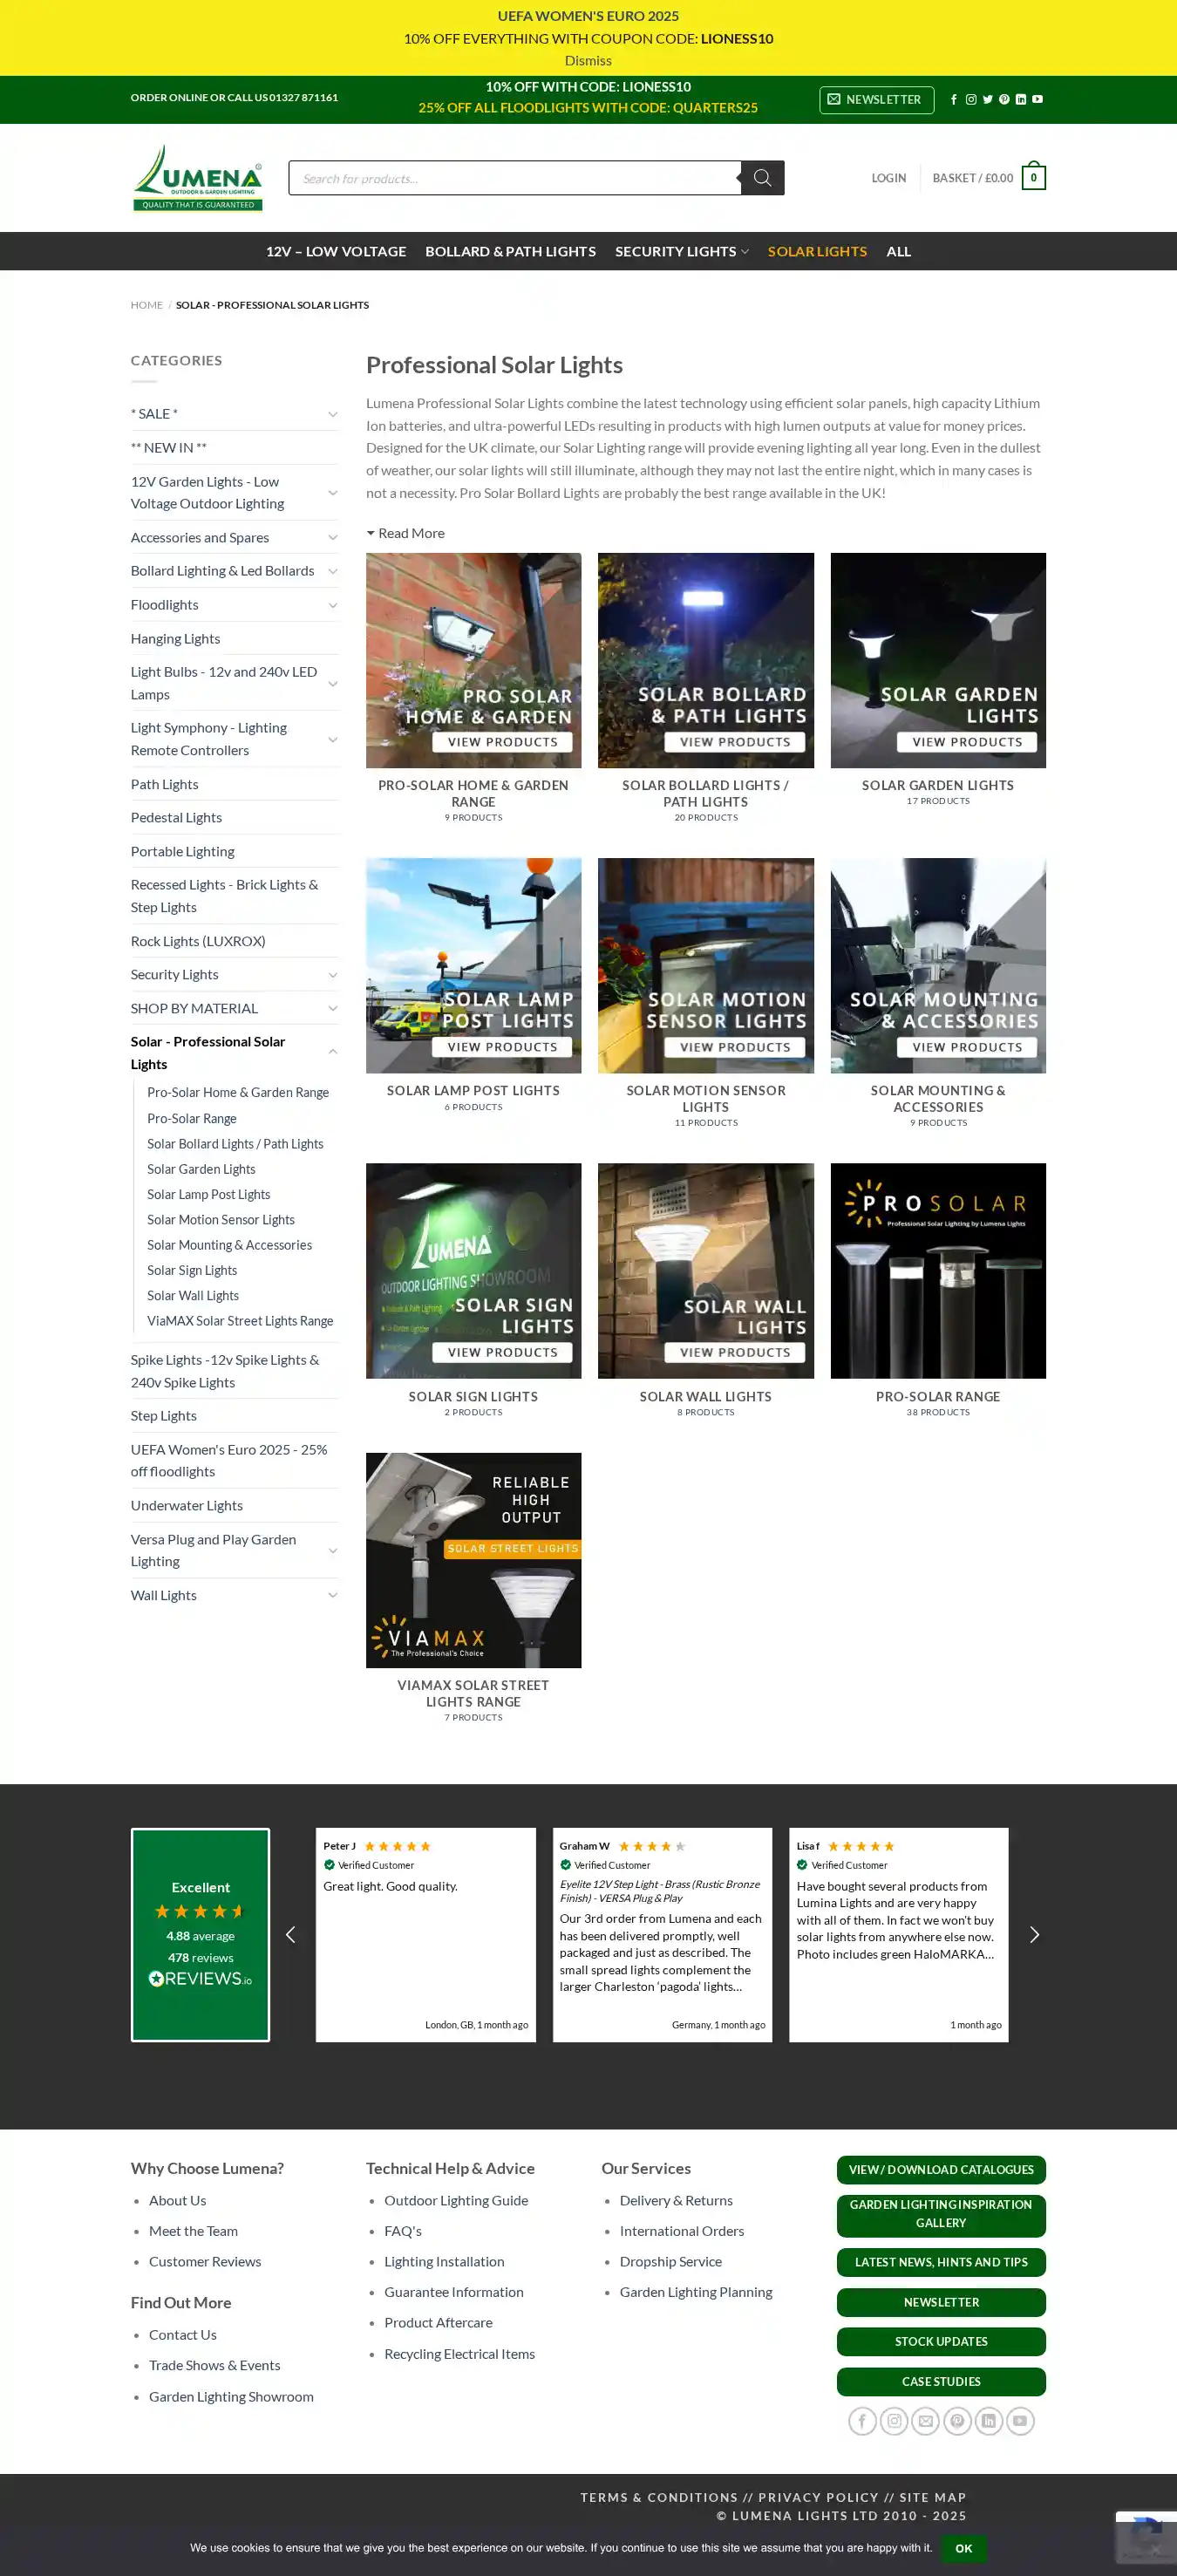The image size is (1177, 2576).
Task: Click the footer email envelope icon
Action: [x=926, y=2421]
